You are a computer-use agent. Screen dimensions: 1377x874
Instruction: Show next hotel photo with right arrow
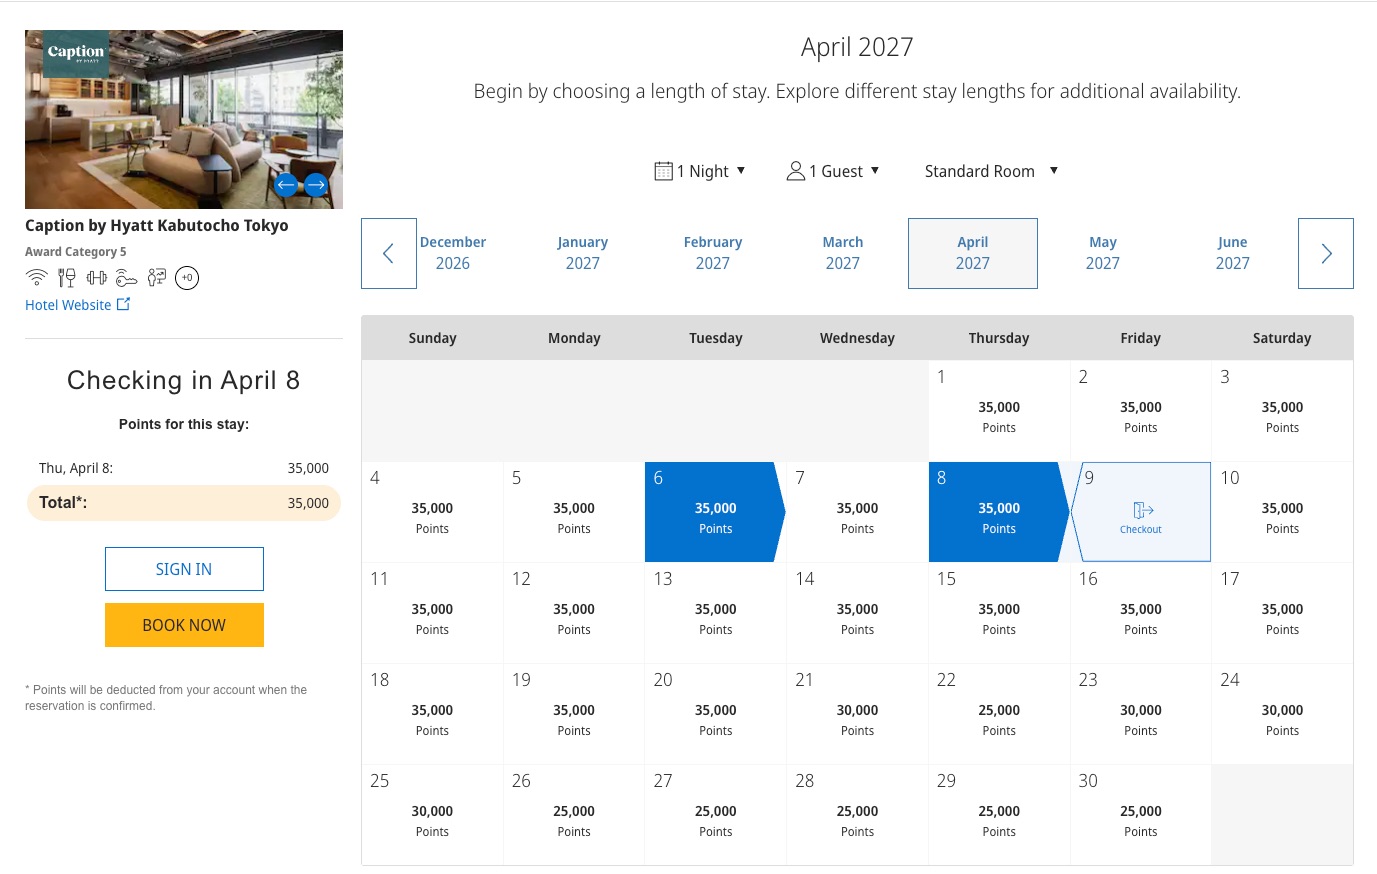click(x=316, y=184)
